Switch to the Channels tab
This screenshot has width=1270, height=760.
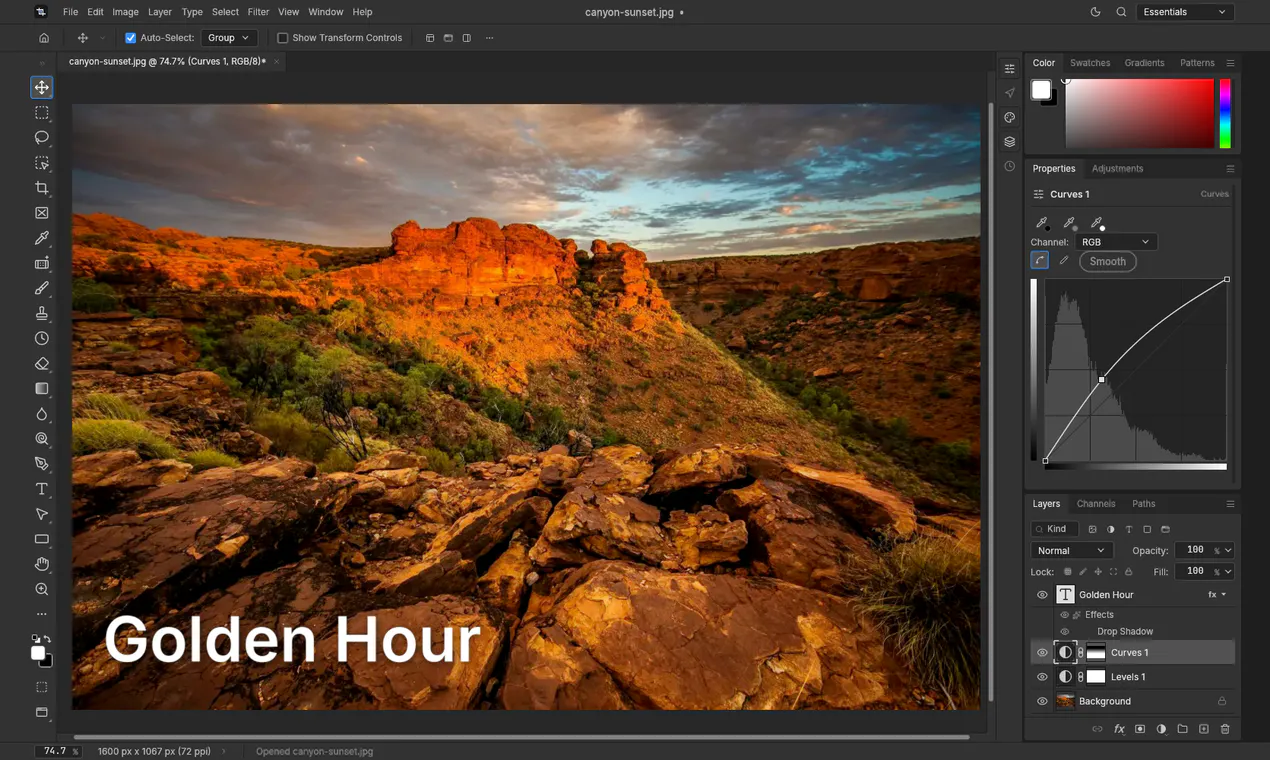(1096, 504)
